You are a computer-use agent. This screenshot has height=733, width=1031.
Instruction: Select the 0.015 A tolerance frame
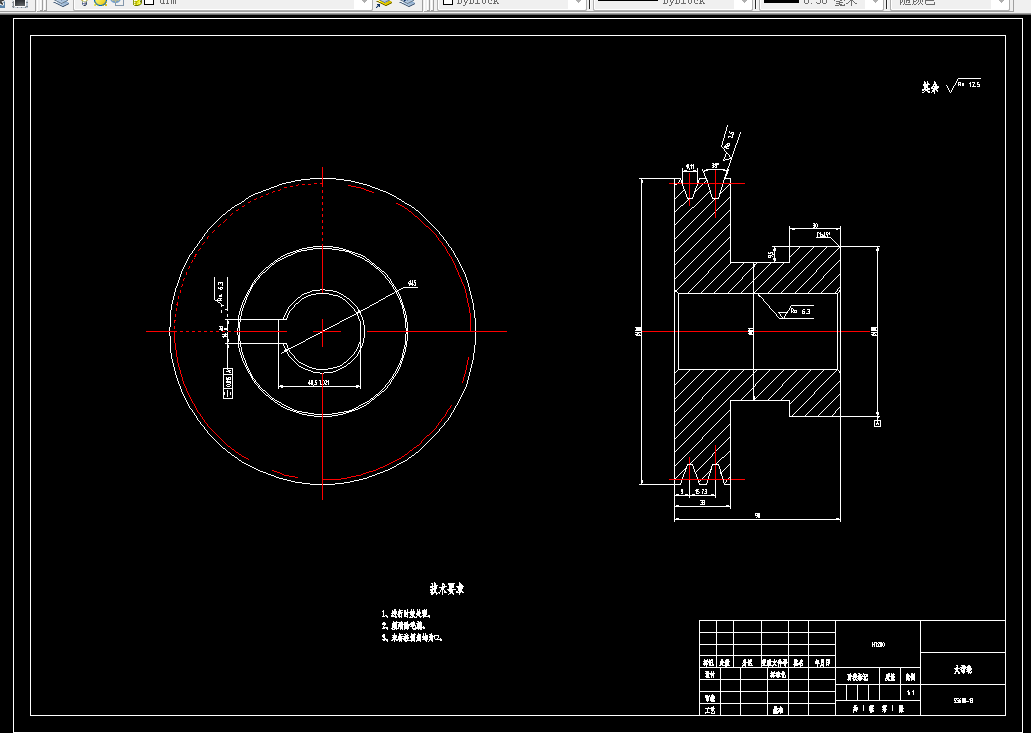tap(228, 383)
